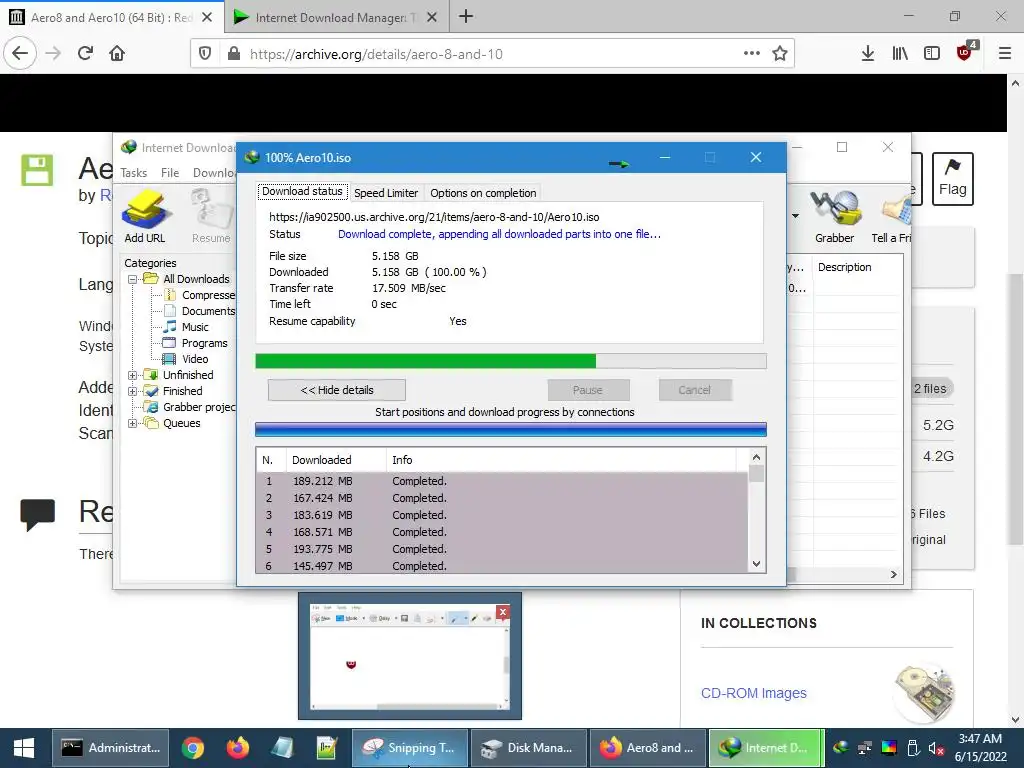Viewport: 1024px width, 768px height.
Task: Open the Grabber tool in IDM toolbar
Action: tap(834, 216)
